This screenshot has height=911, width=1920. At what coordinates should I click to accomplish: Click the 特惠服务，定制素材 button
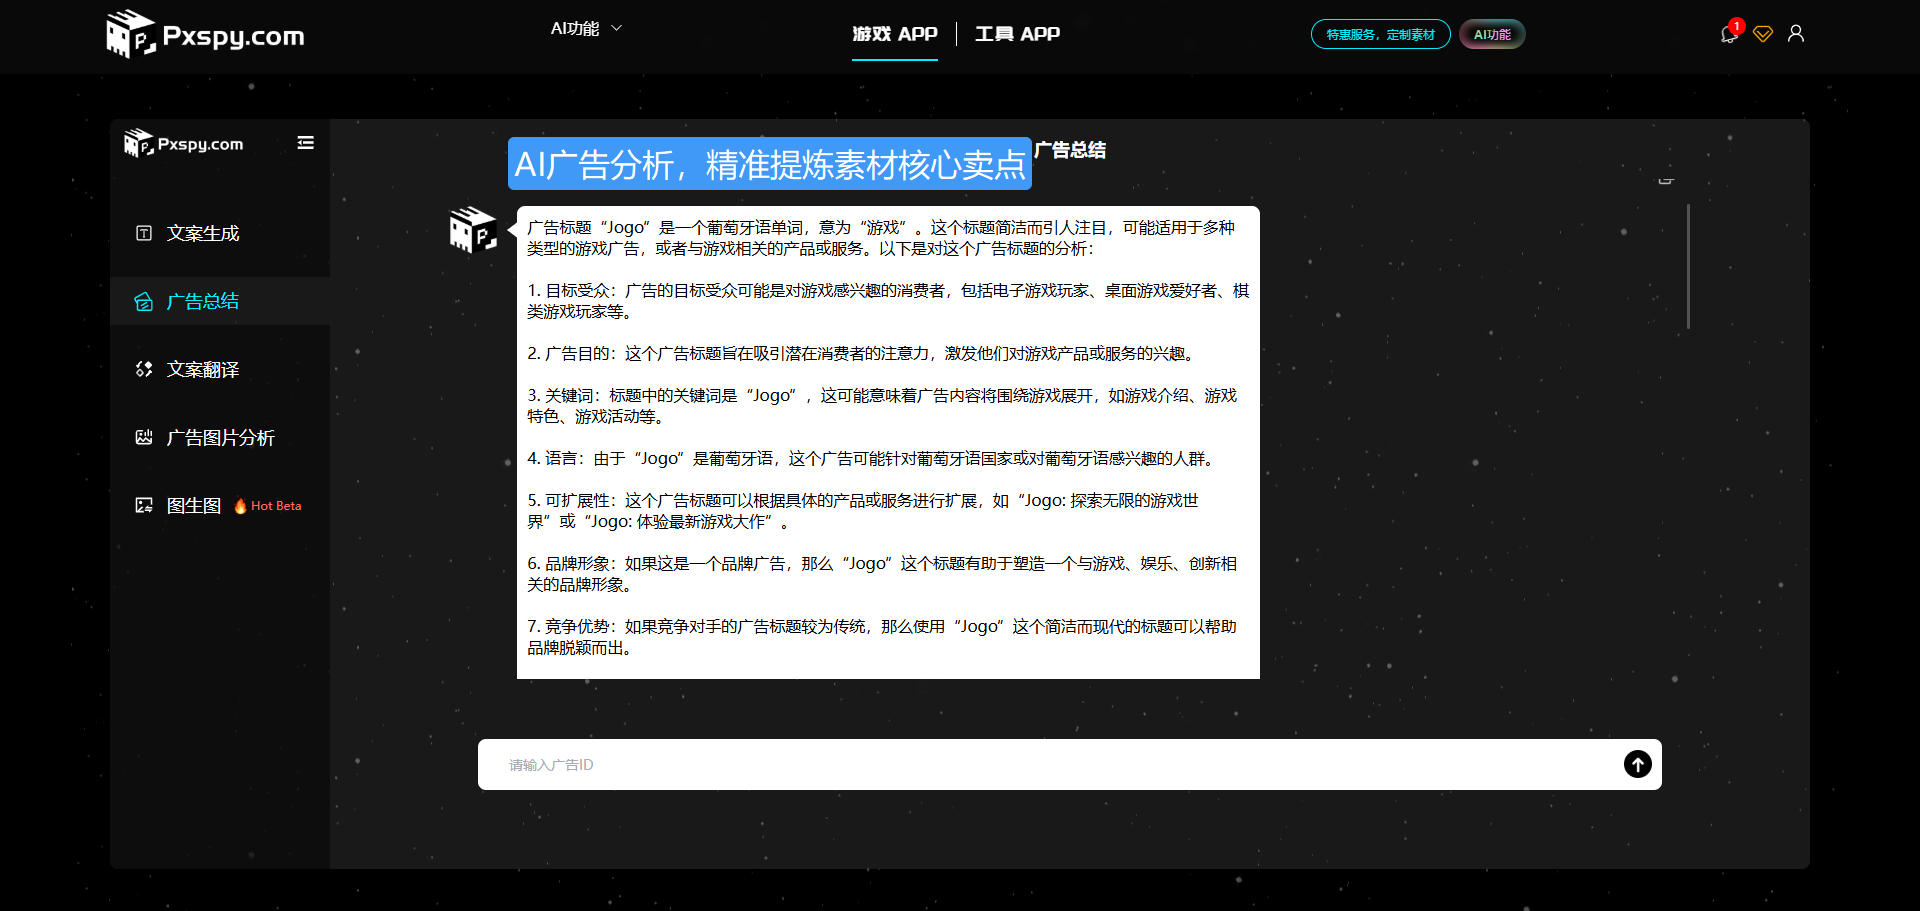tap(1380, 34)
